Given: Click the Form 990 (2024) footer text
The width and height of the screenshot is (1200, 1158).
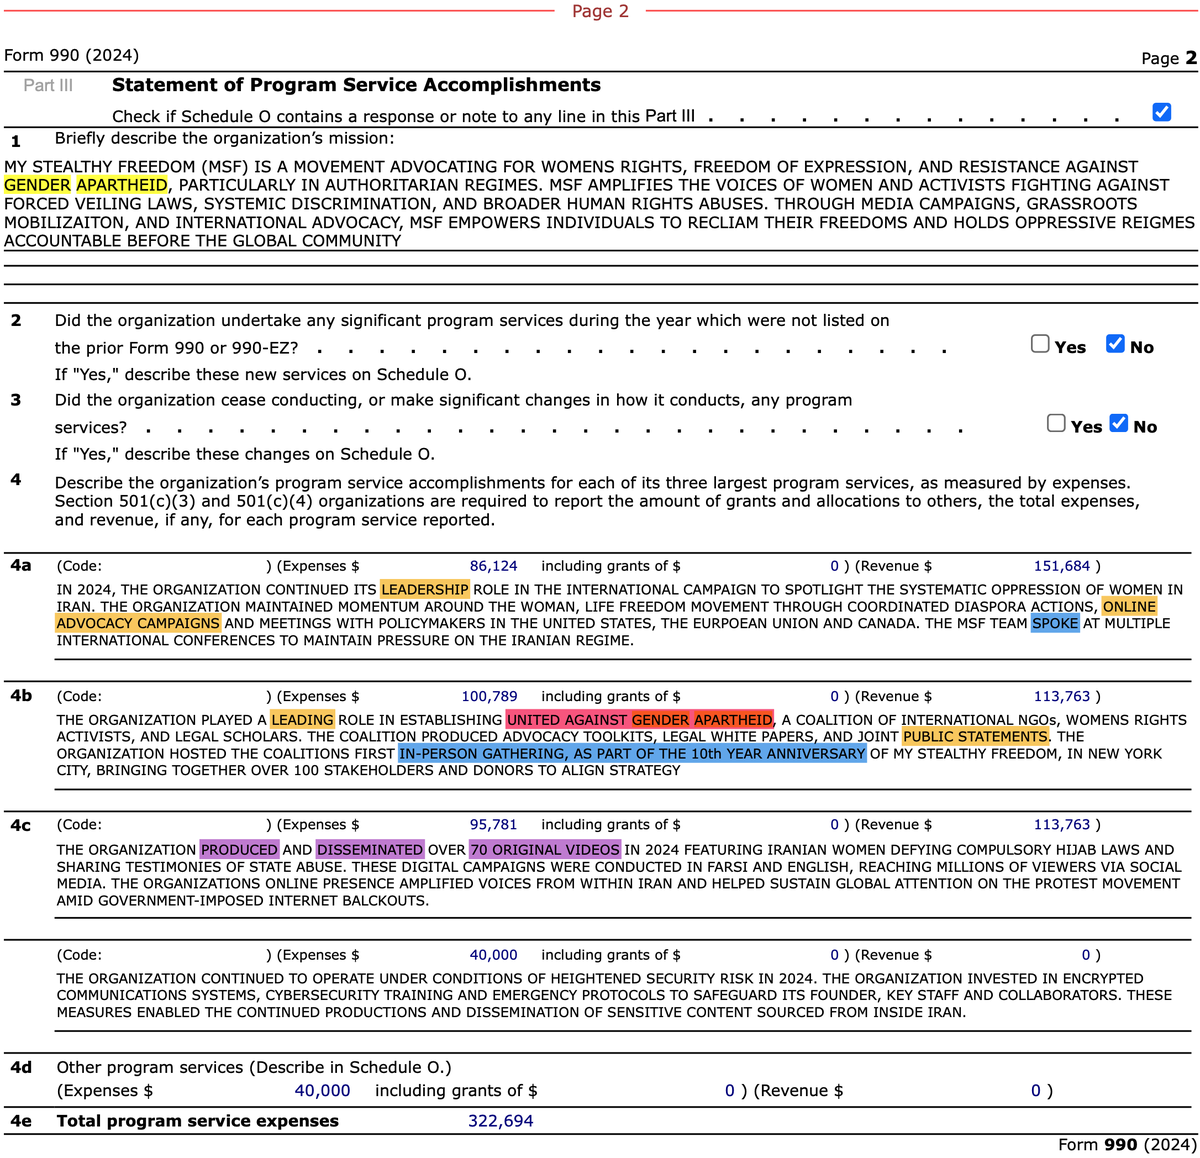Looking at the screenshot, I should pyautogui.click(x=1127, y=1144).
